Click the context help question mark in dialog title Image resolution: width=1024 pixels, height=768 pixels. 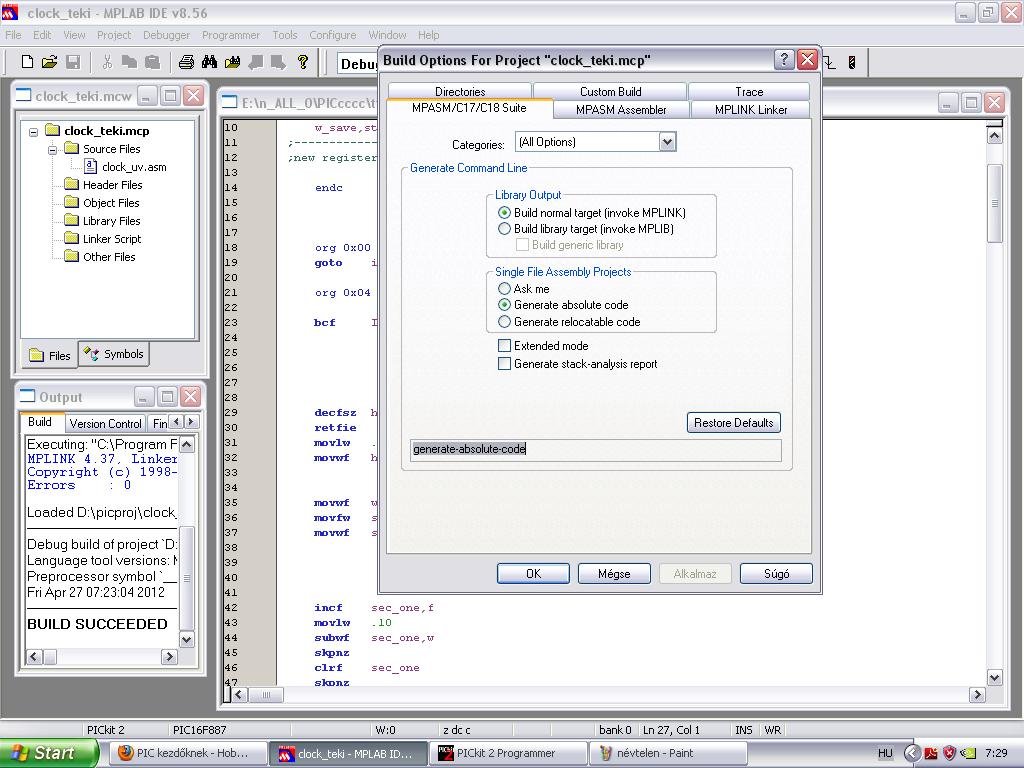[x=784, y=59]
